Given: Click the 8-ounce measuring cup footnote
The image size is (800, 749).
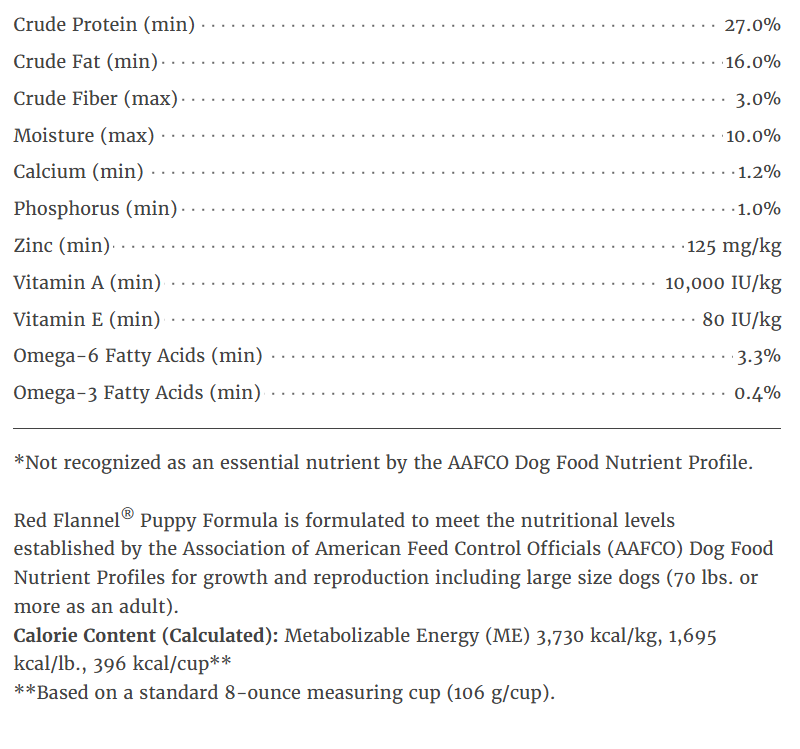Looking at the screenshot, I should 285,692.
